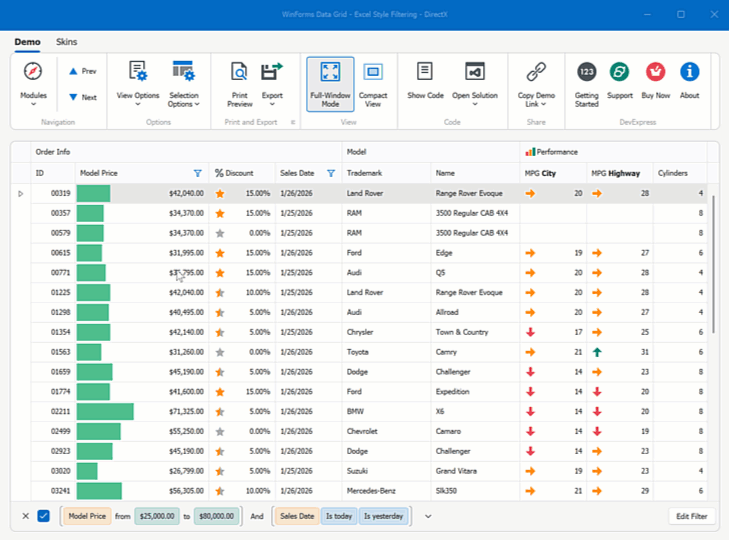Select the 'Mercedes-Benz' trademark cell
The width and height of the screenshot is (729, 540).
tap(386, 491)
